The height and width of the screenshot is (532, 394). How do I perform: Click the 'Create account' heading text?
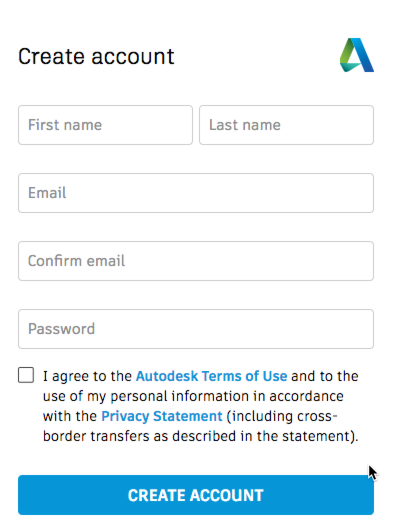pos(96,56)
